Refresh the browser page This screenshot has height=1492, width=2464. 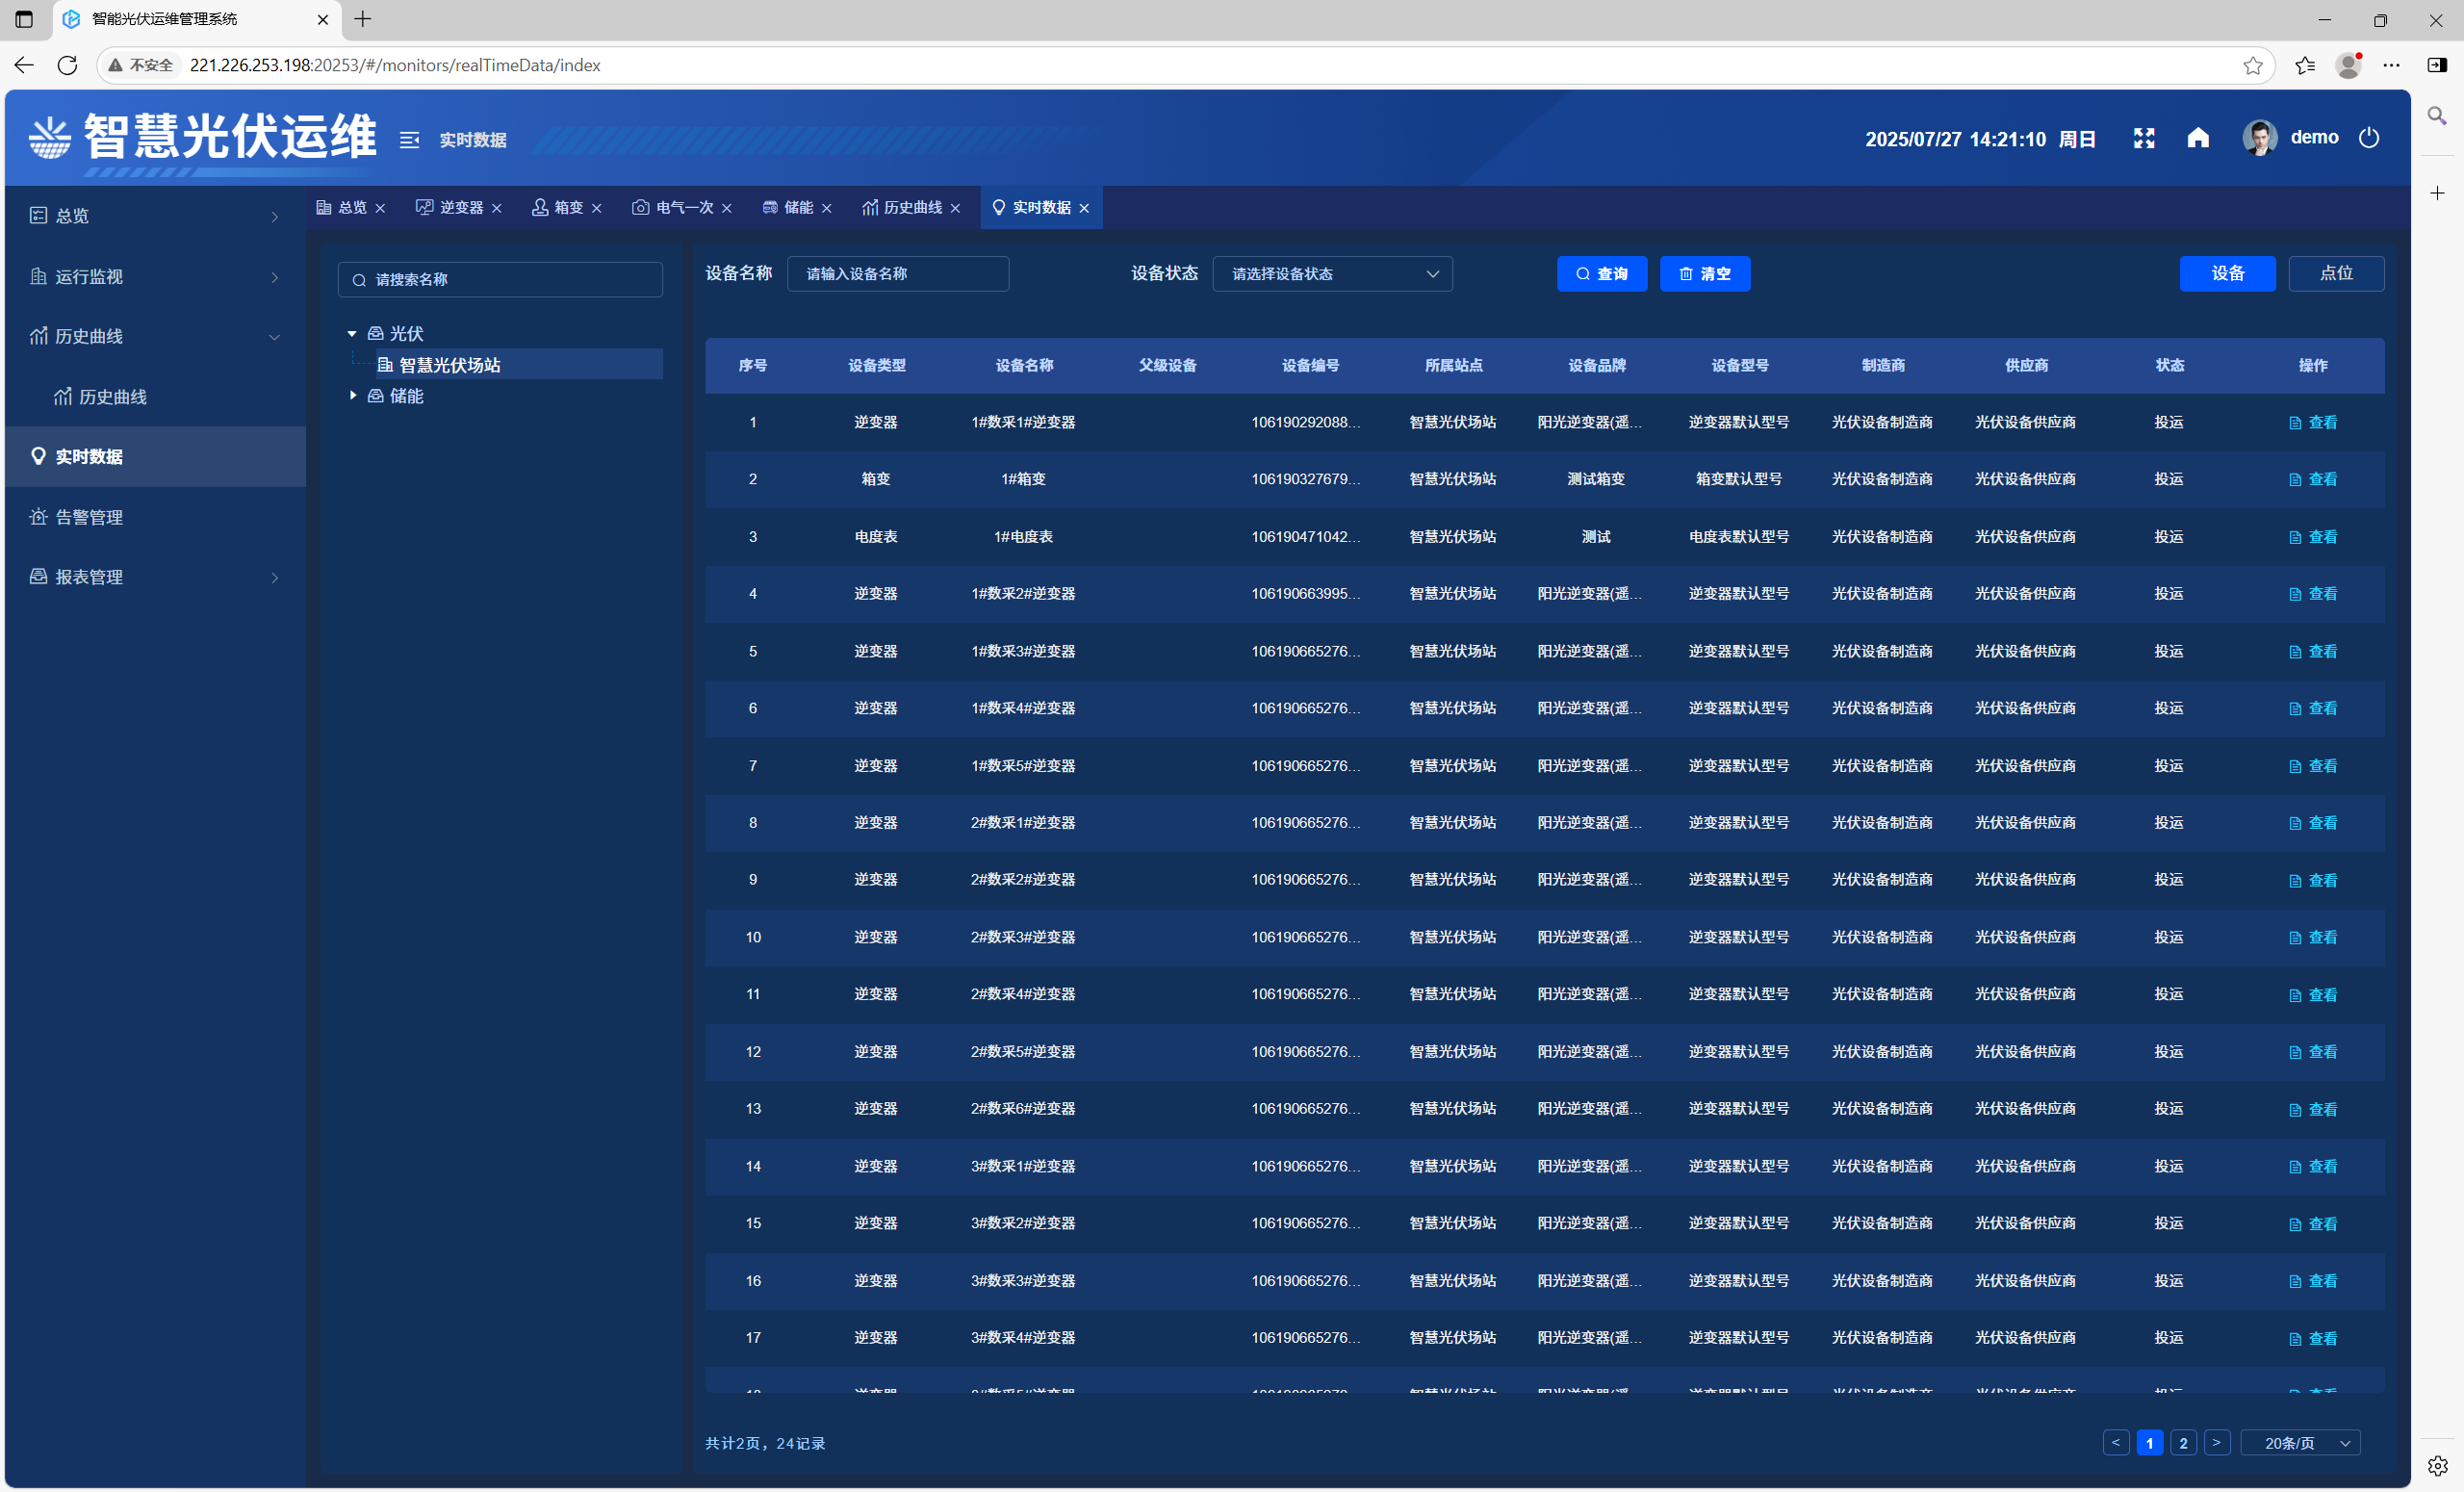(67, 65)
